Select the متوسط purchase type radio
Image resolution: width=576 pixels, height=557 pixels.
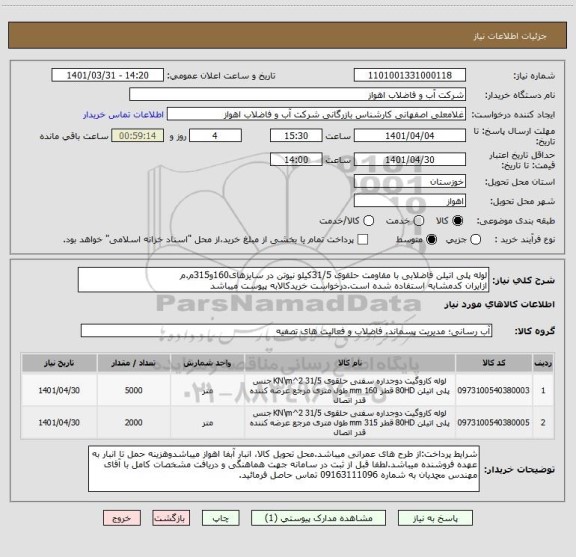(x=432, y=240)
